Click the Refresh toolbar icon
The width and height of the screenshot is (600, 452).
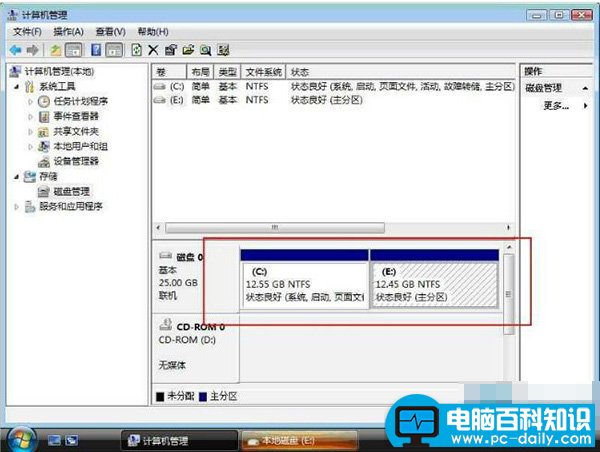[137, 50]
